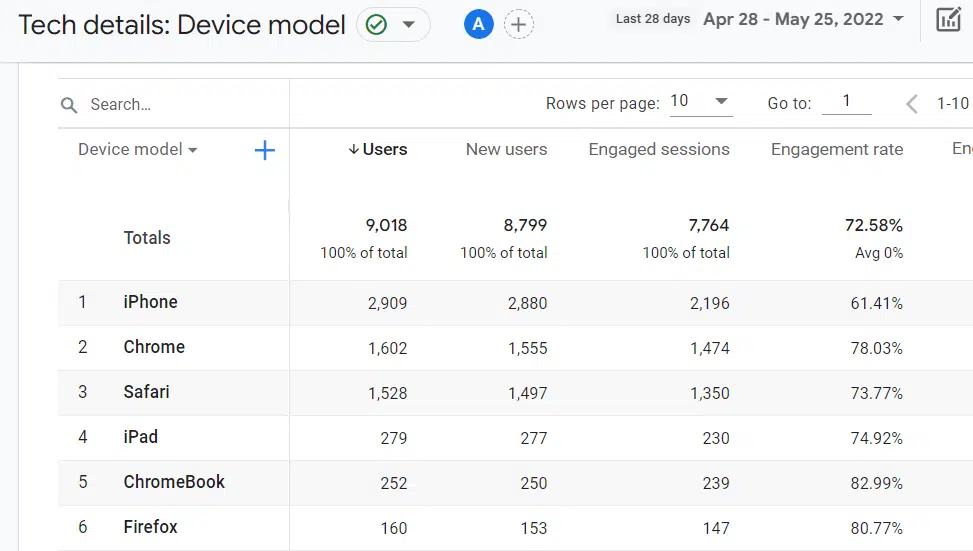Sort by the Engaged sessions column
The image size is (973, 551).
click(x=658, y=150)
